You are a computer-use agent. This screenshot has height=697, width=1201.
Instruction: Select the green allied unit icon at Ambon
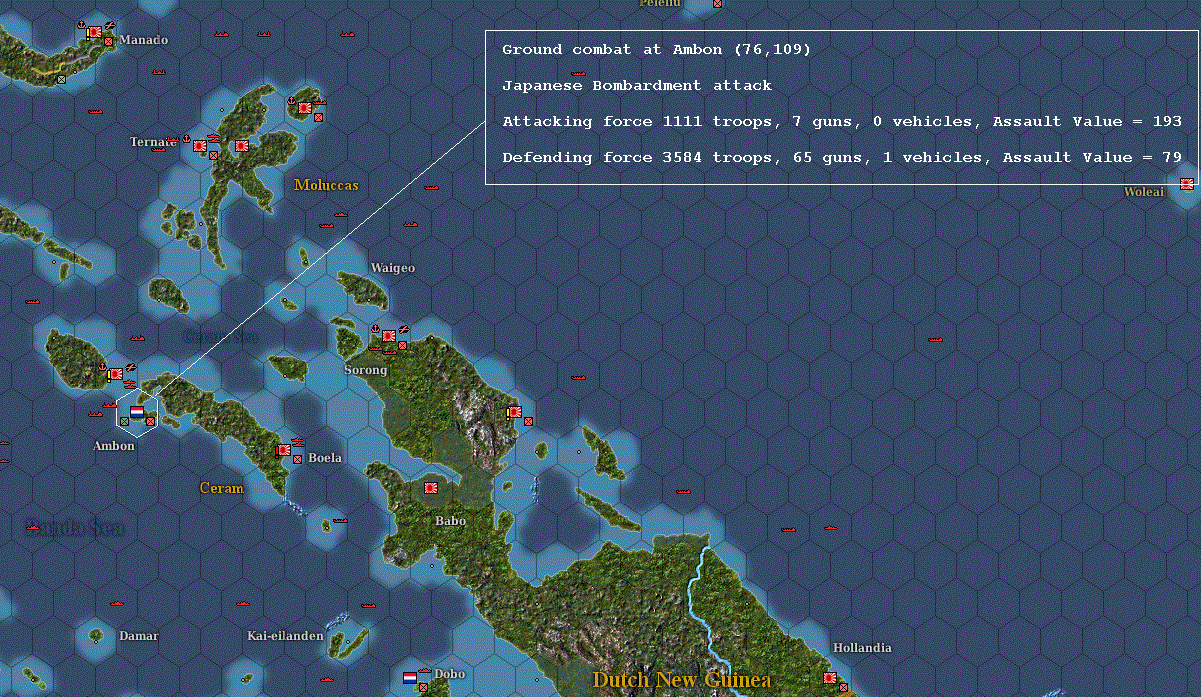pyautogui.click(x=124, y=421)
